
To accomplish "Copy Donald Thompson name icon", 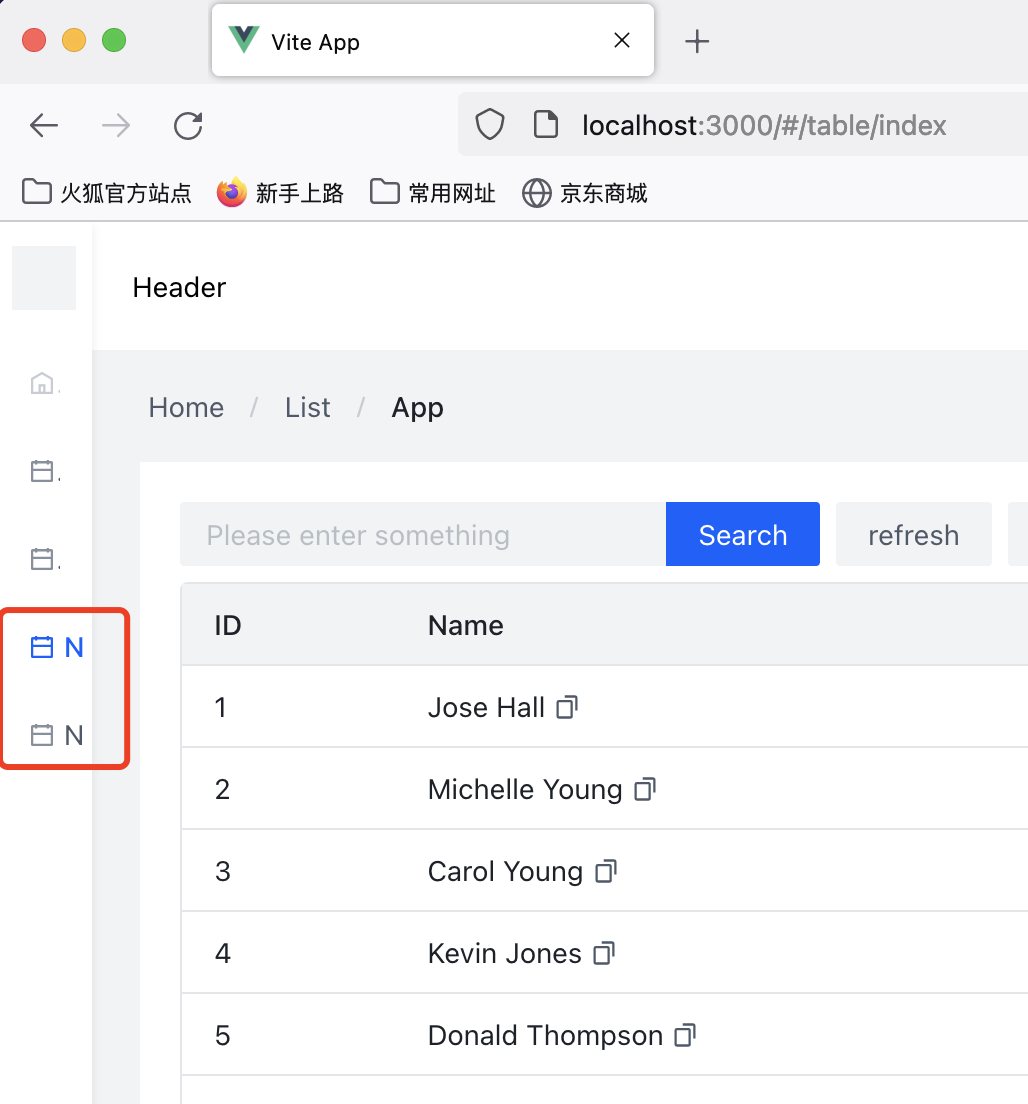I will coord(685,1035).
